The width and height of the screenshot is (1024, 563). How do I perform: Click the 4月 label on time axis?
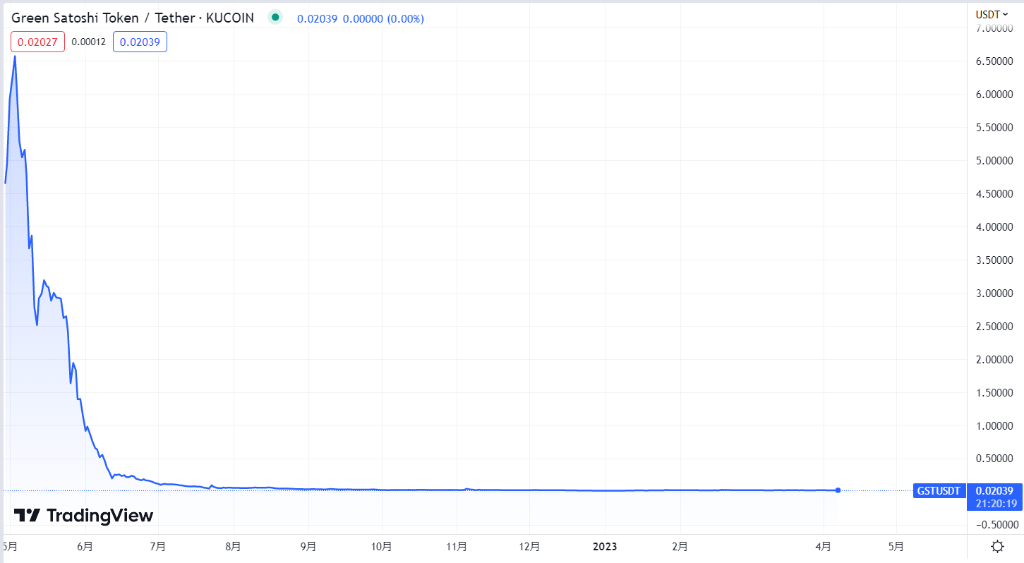pyautogui.click(x=824, y=546)
